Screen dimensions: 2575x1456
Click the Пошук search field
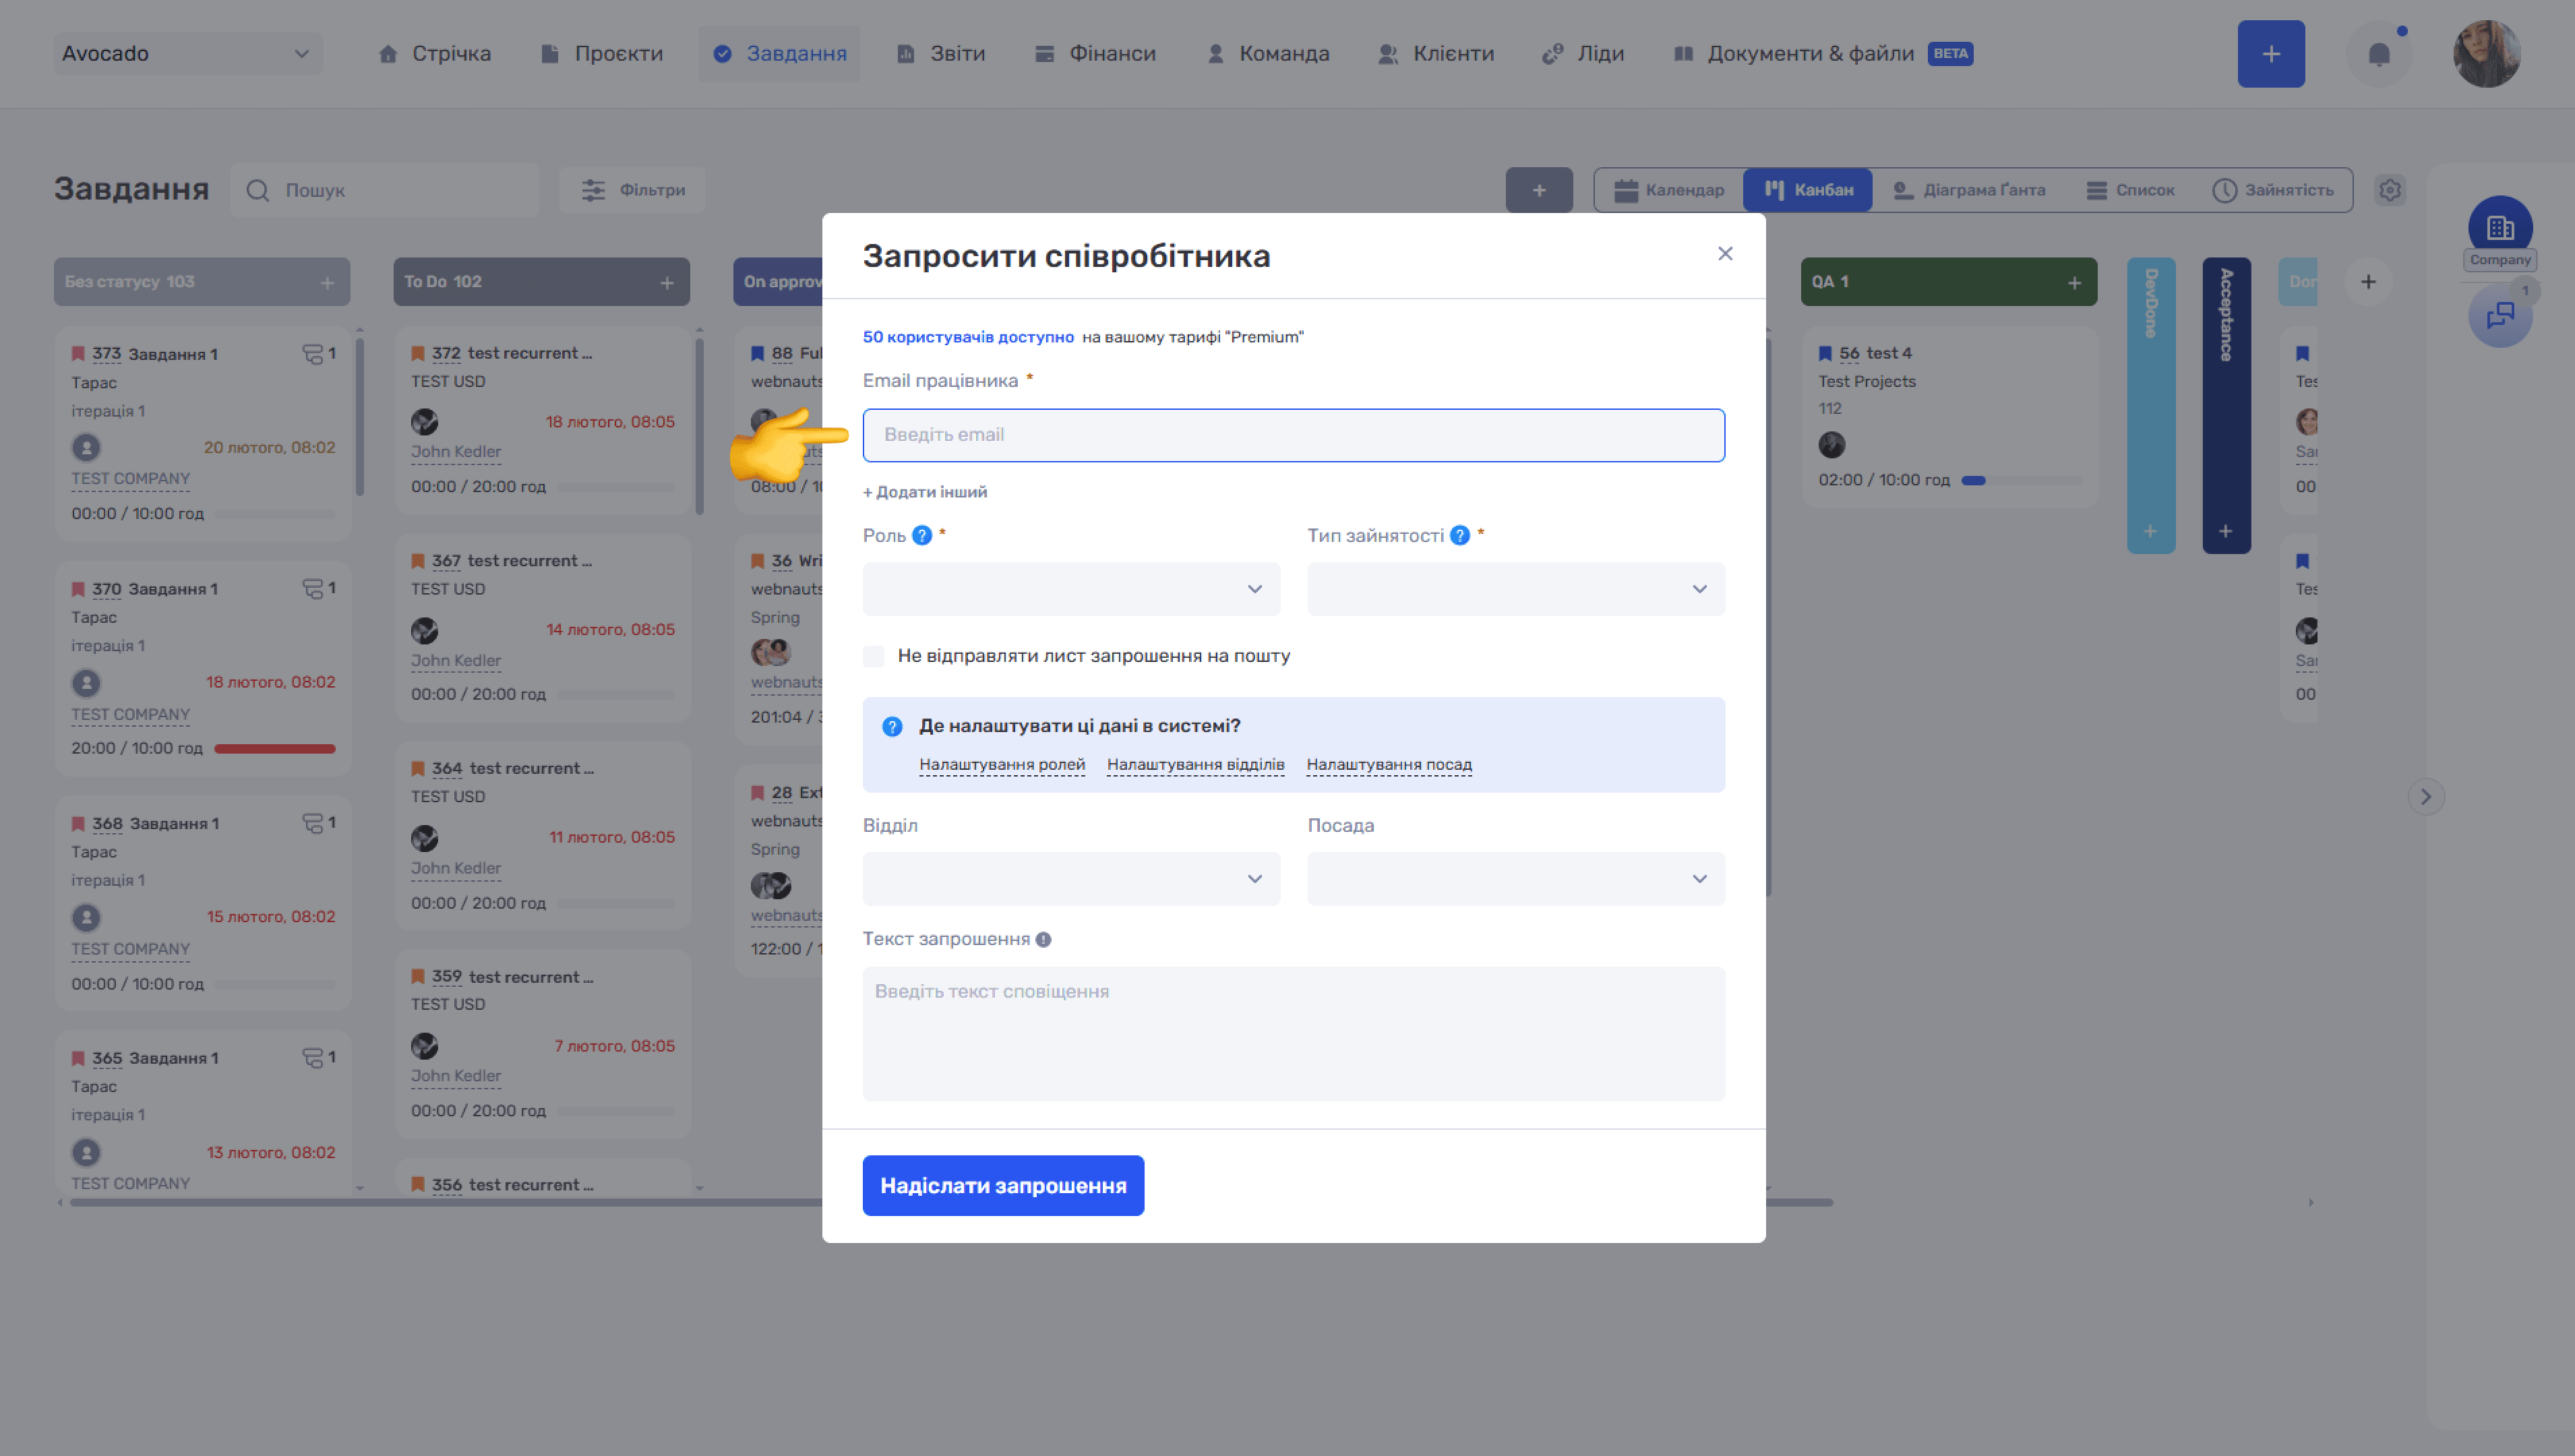385,190
